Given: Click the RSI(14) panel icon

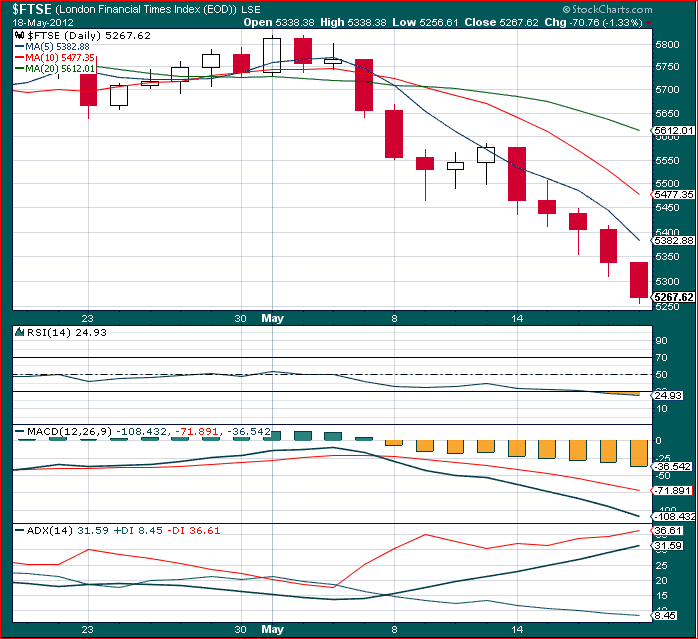Looking at the screenshot, I should 19,332.
